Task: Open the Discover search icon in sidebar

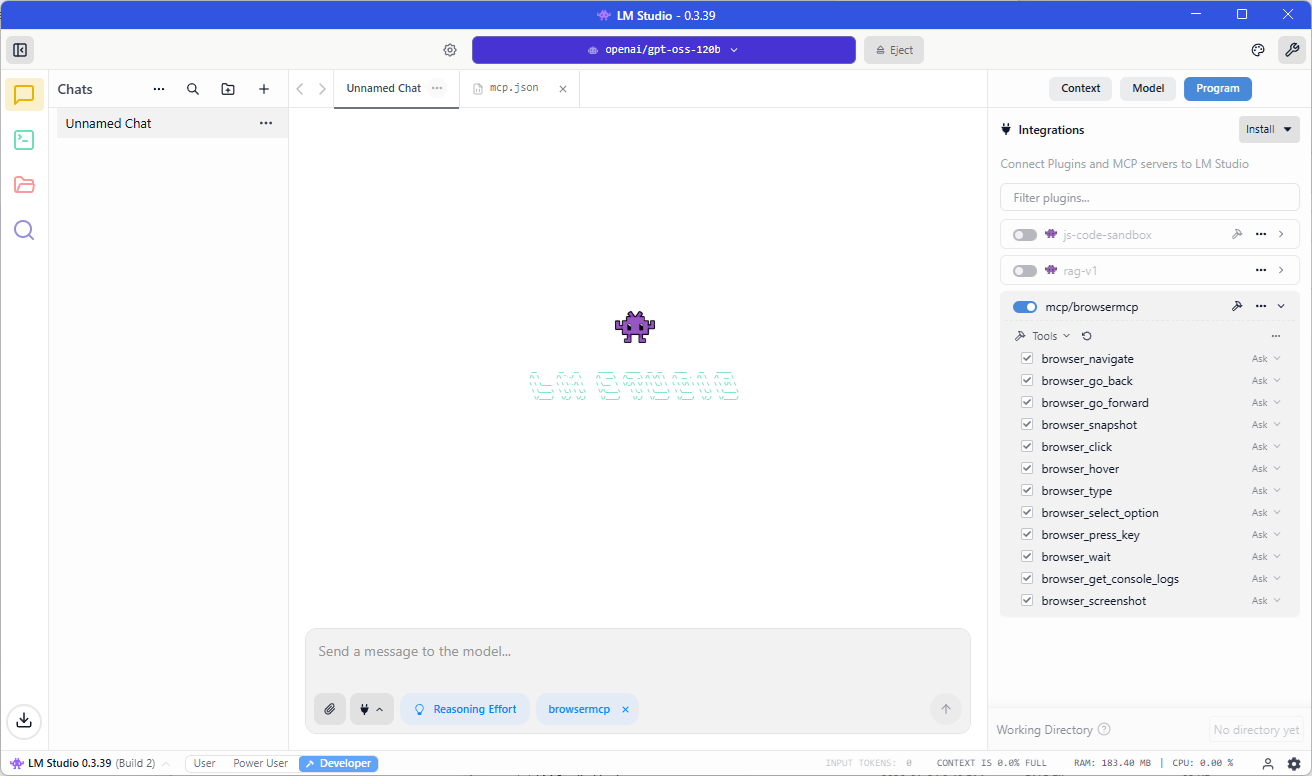Action: click(24, 230)
